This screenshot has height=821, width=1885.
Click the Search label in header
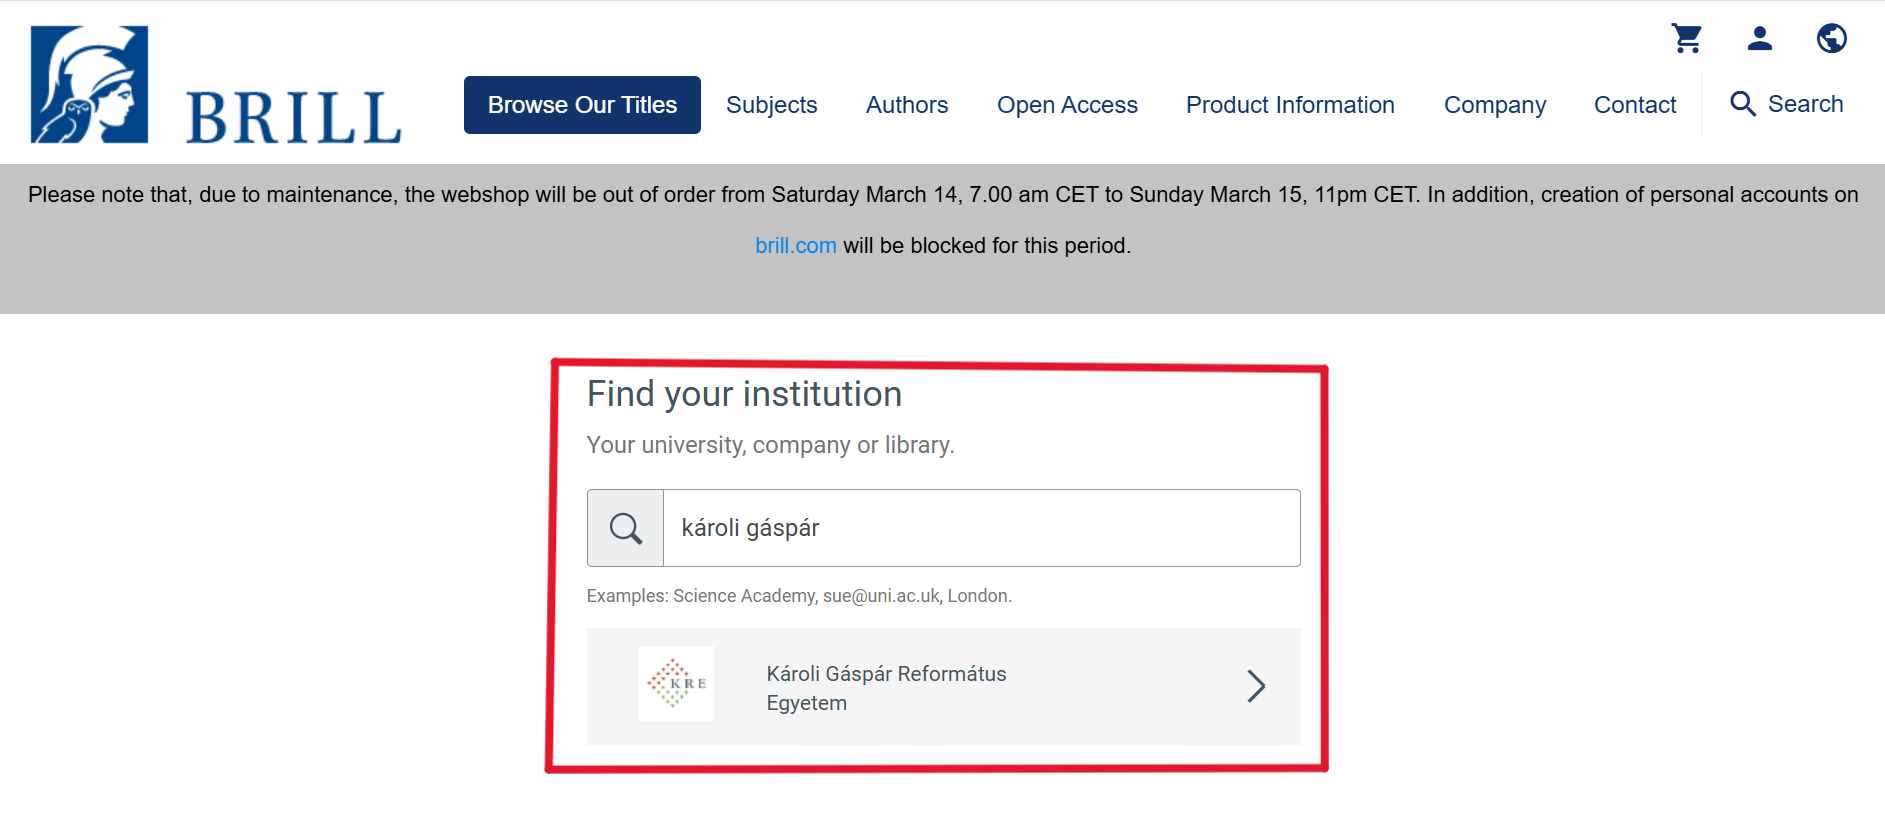1805,104
